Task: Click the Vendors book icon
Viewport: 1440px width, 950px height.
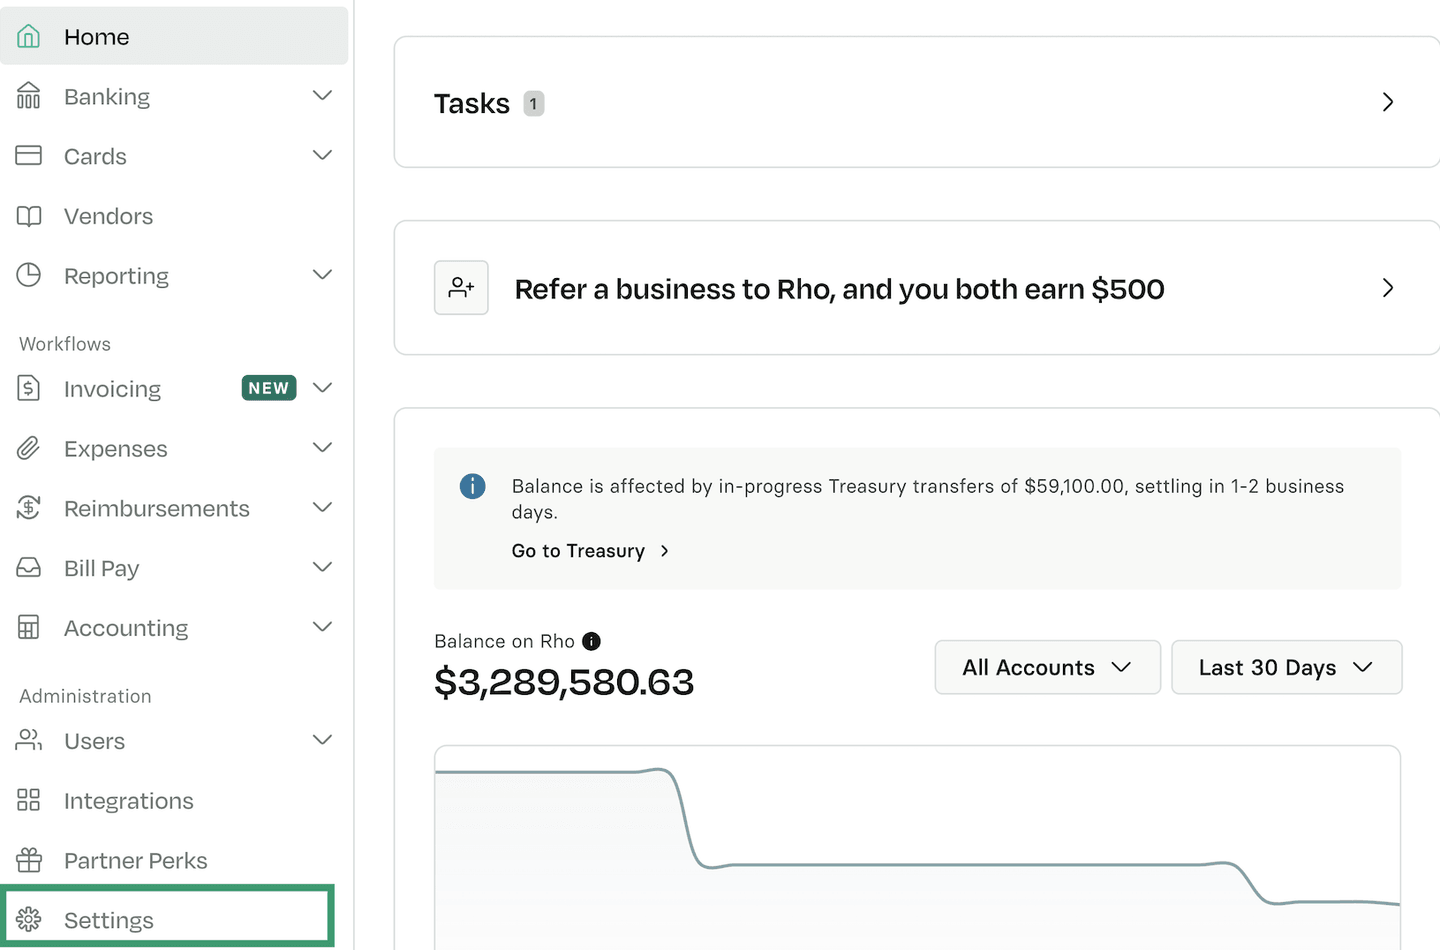Action: pyautogui.click(x=29, y=216)
